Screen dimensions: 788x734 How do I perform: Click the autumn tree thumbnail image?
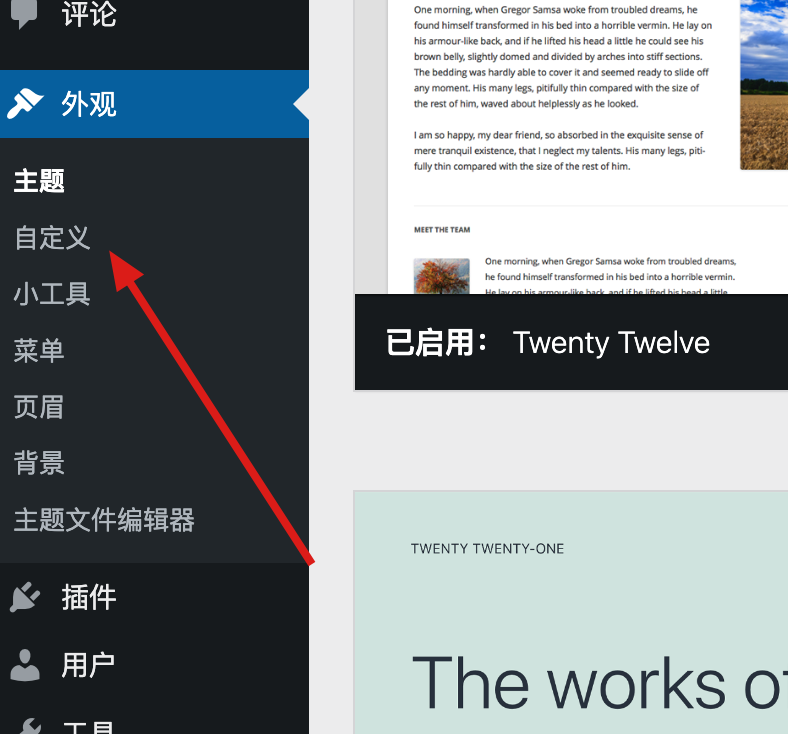(x=442, y=276)
